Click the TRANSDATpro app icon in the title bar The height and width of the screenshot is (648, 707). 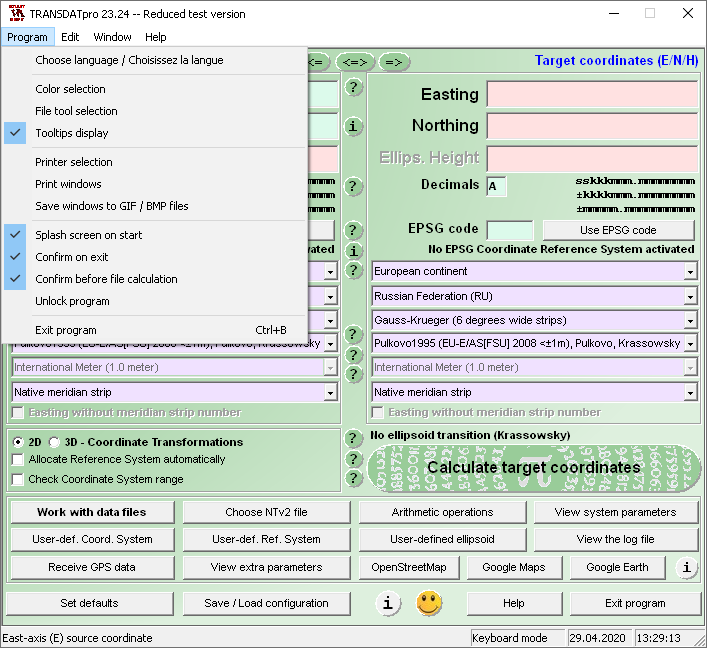pos(17,13)
